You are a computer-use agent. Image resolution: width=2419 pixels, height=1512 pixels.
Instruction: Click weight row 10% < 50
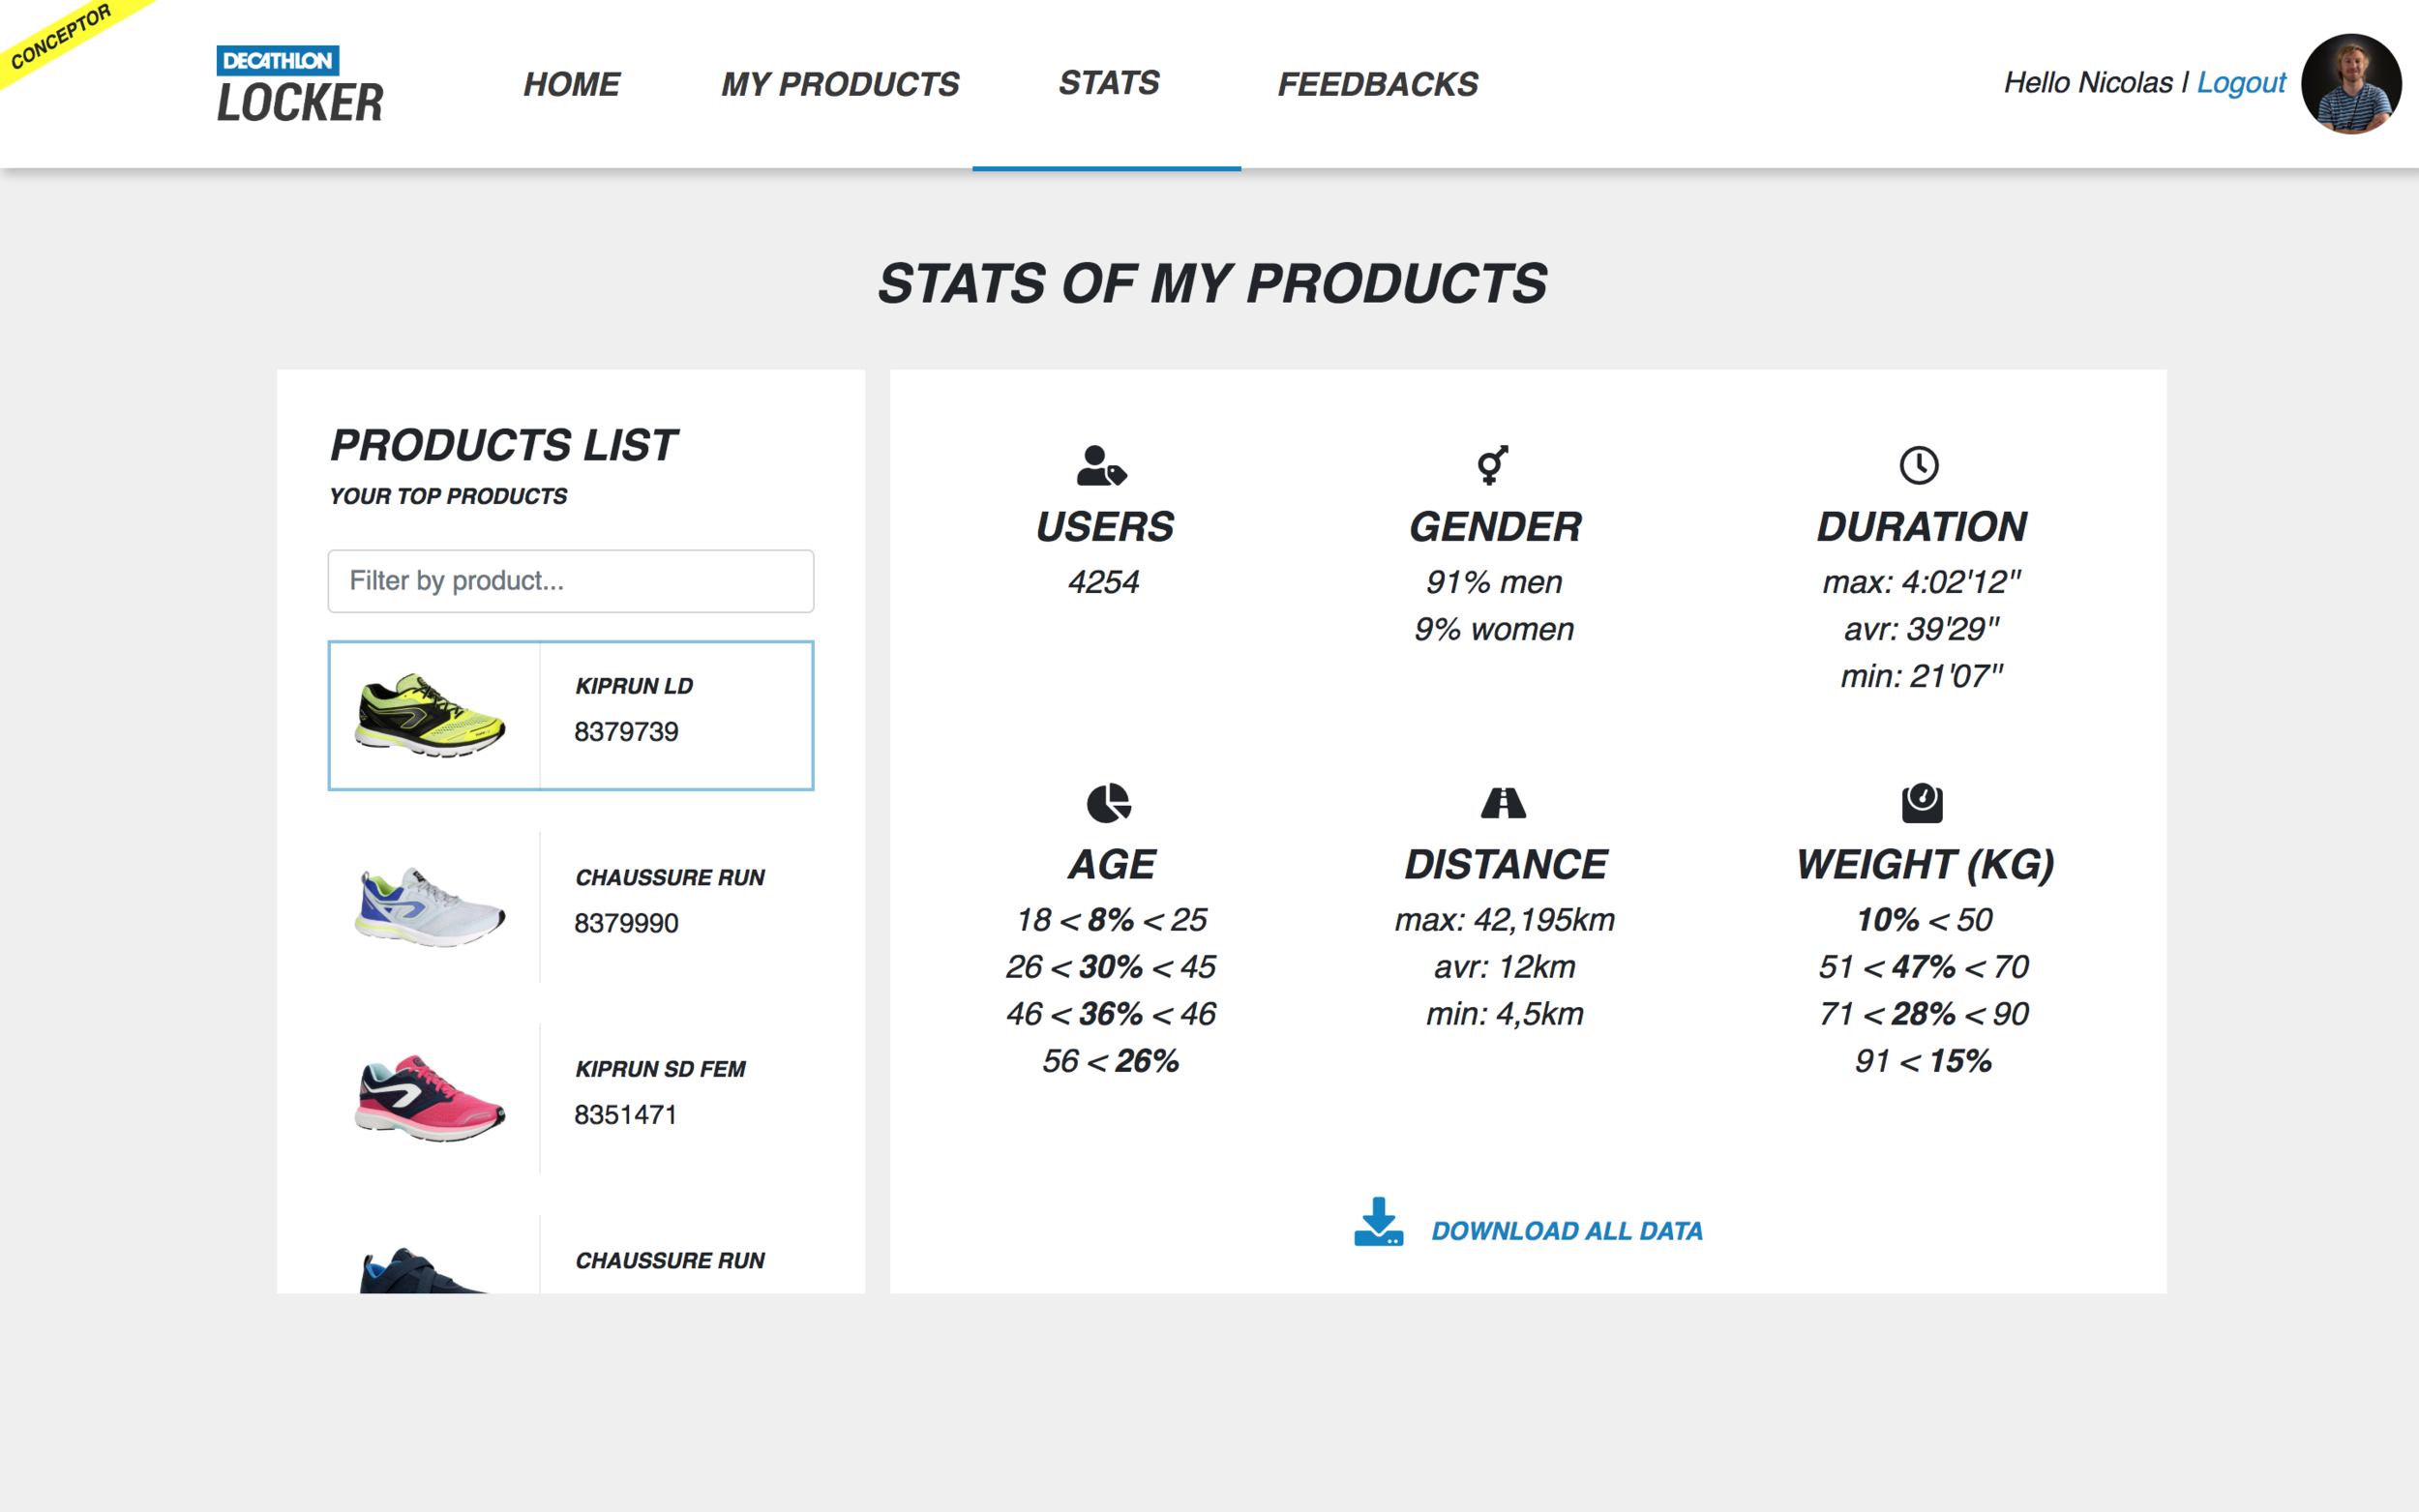1924,920
